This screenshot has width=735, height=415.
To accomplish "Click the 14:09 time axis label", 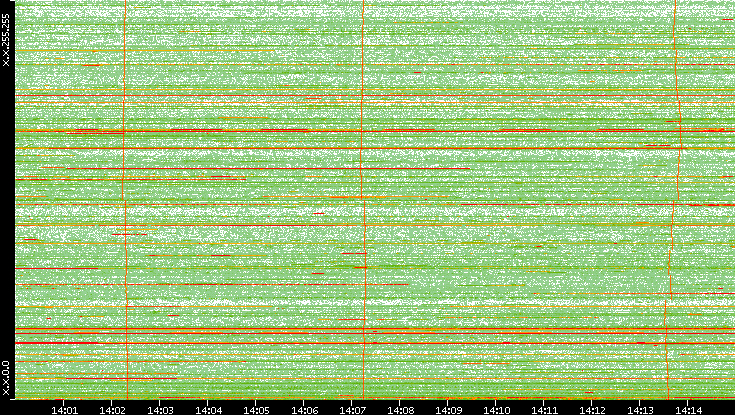I will pos(448,410).
